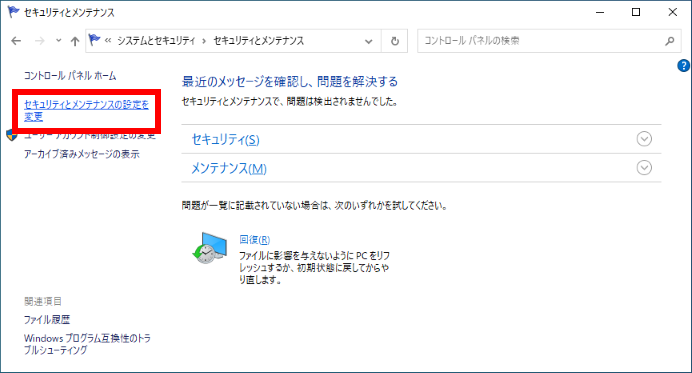692x373 pixels.
Task: Click the メンテナンス(M) section heading
Action: click(229, 168)
